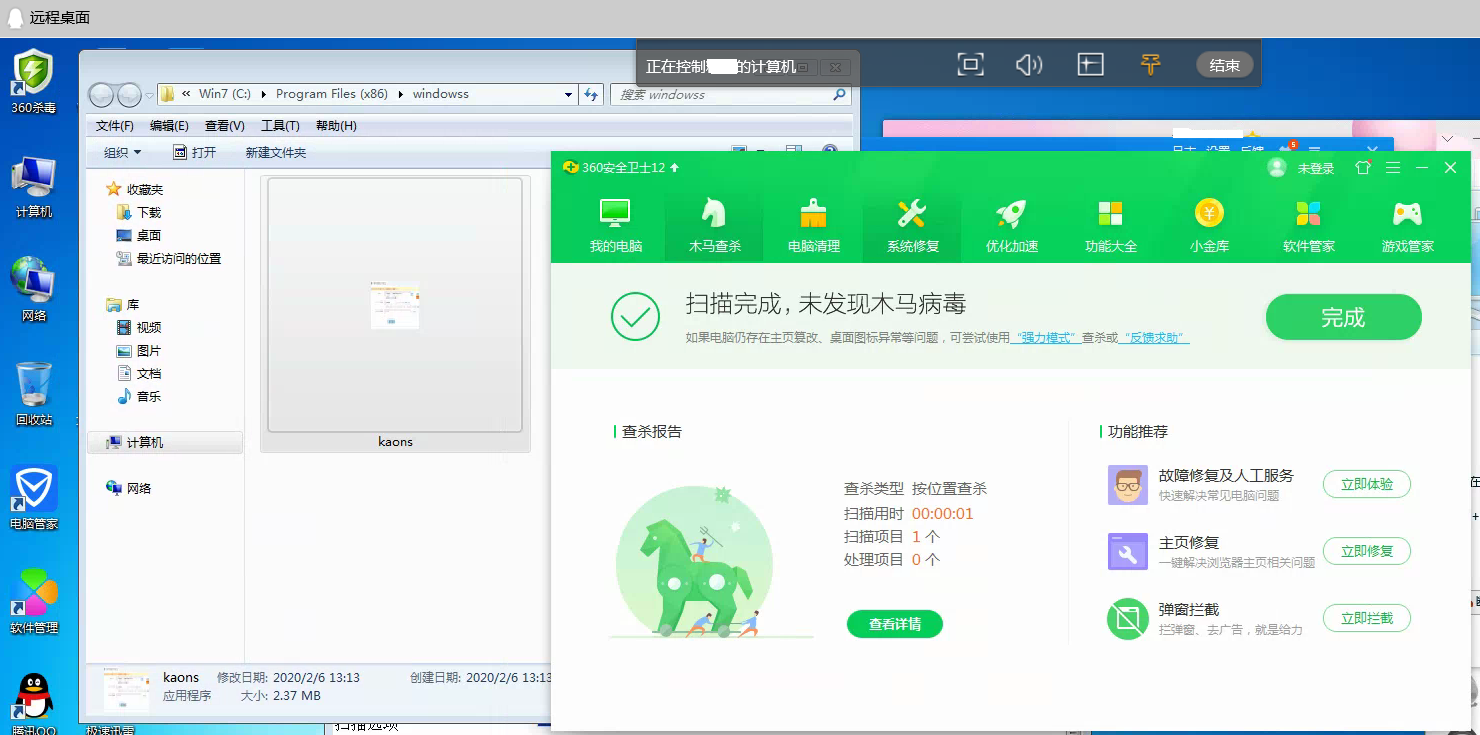This screenshot has width=1480, height=735.
Task: Click 立即拦截 for popup blocking
Action: pos(1366,618)
